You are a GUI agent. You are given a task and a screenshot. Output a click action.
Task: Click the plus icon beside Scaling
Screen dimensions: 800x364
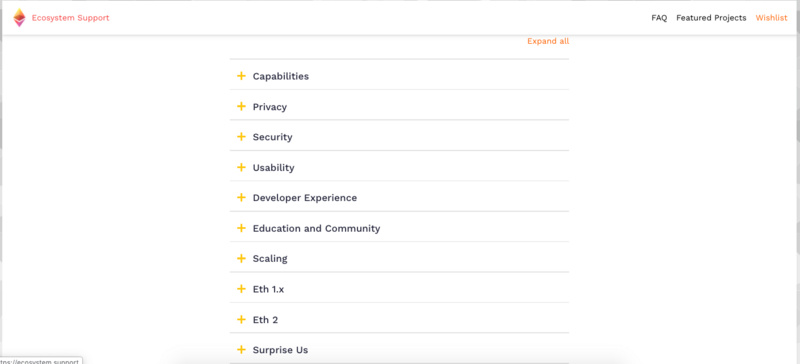[x=241, y=258]
